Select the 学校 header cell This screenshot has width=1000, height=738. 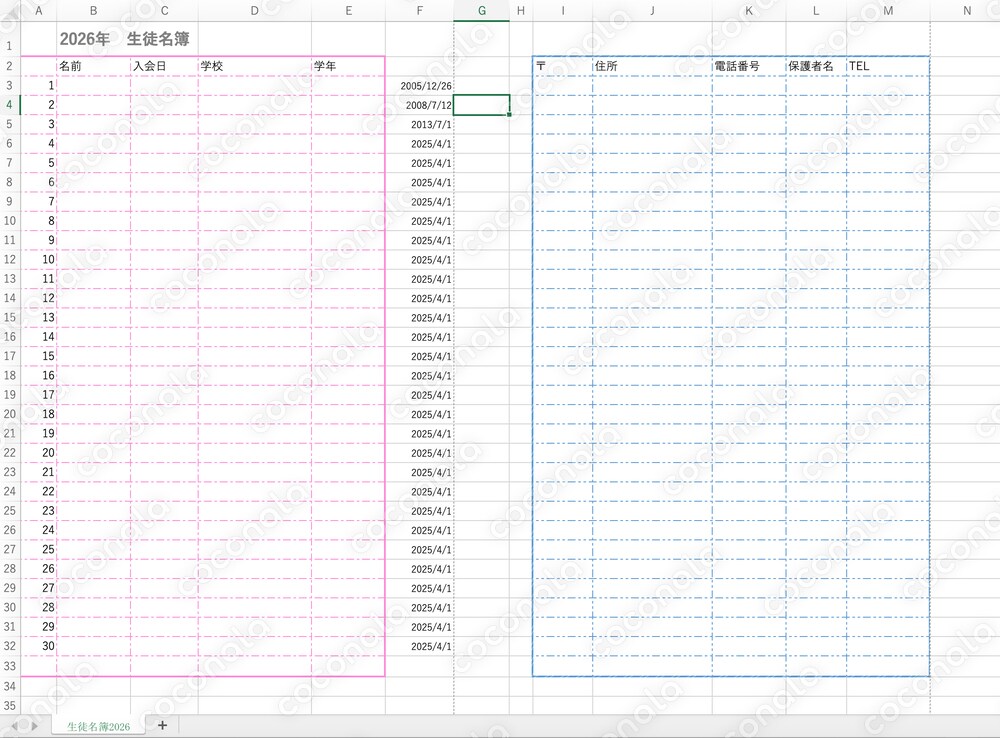point(254,66)
